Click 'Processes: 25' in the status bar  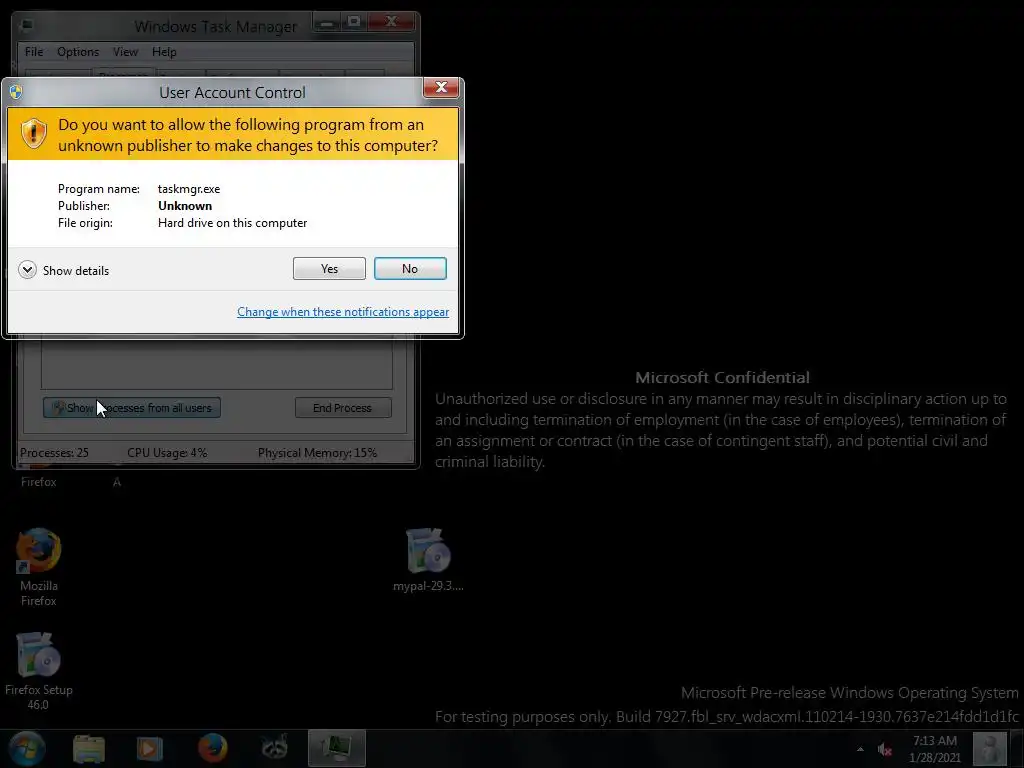pos(54,453)
